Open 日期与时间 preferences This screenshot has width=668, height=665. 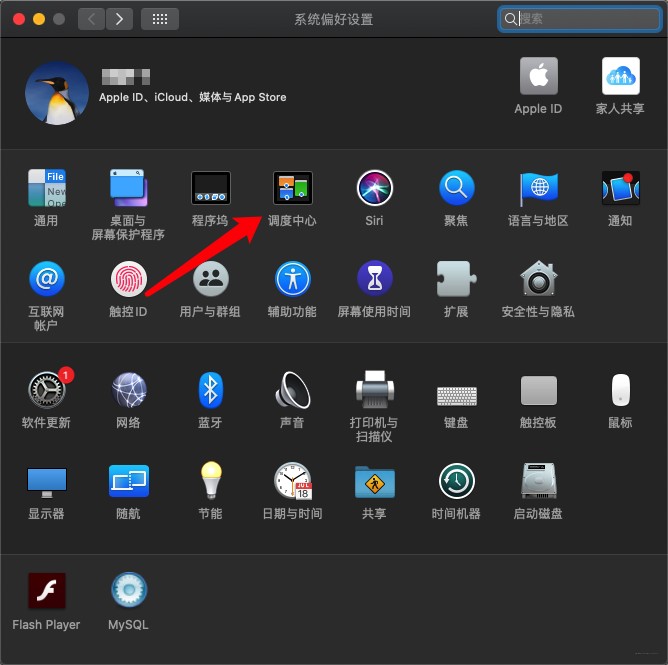click(x=293, y=481)
